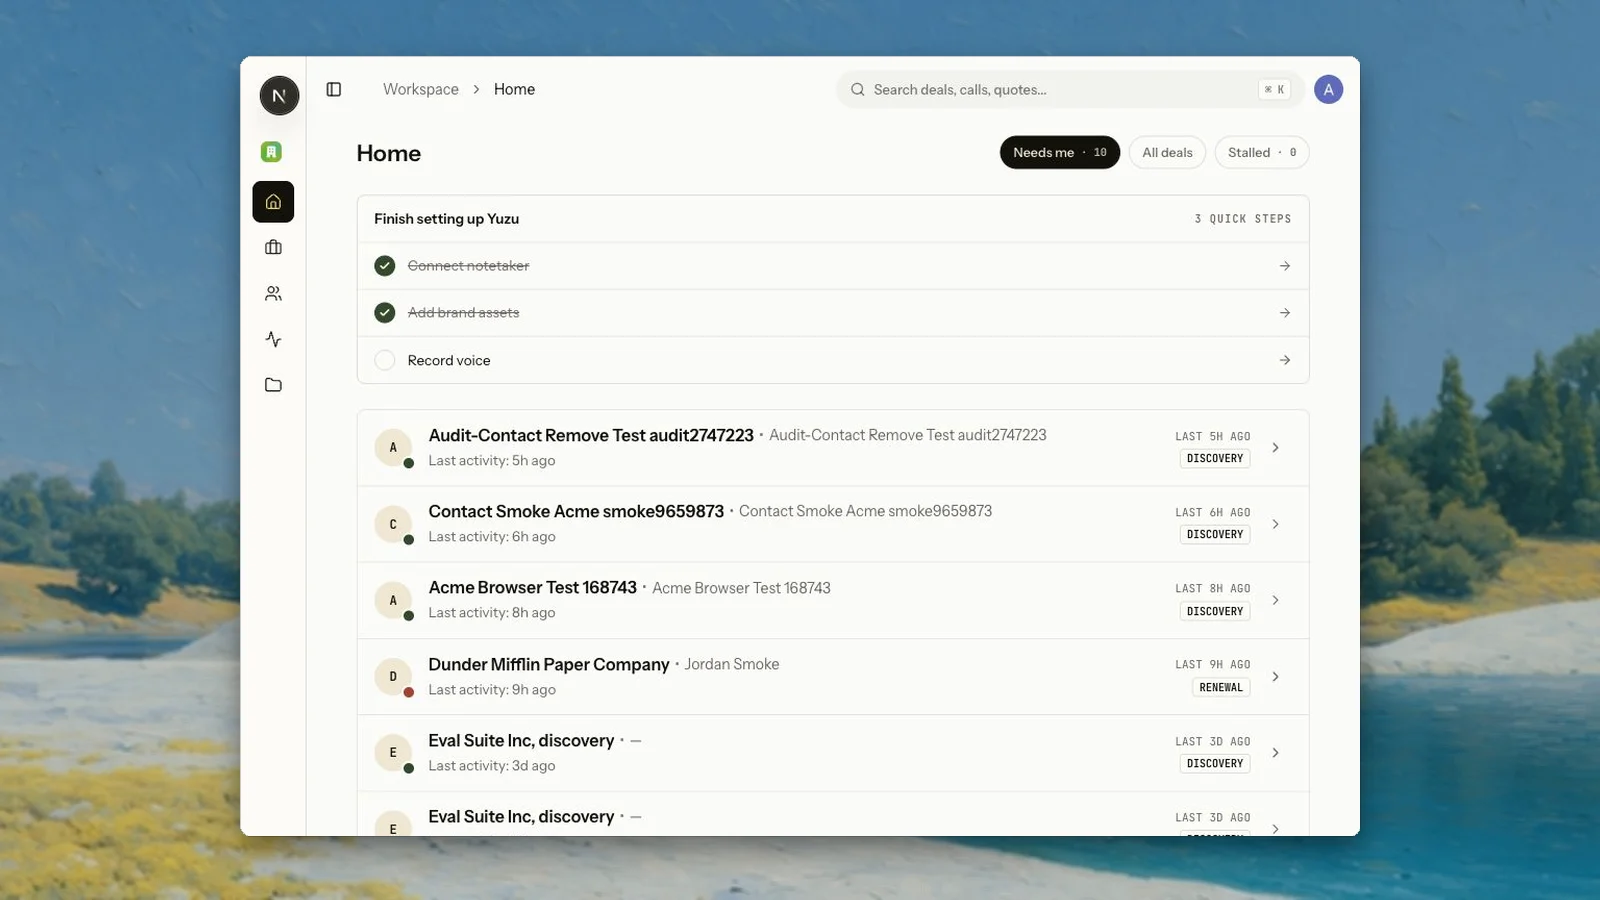Click the RENEWAL stage badge

(x=1221, y=687)
